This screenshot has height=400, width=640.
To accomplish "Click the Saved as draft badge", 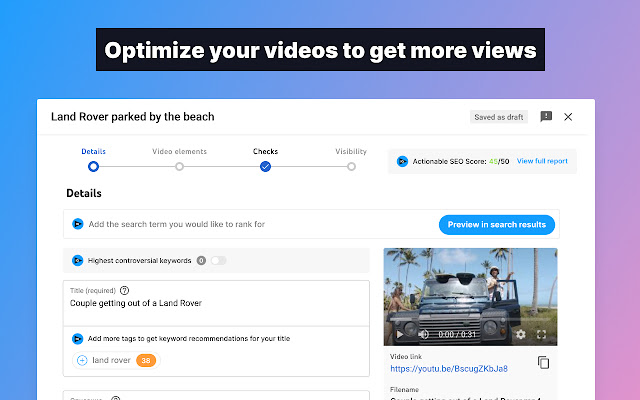I will [498, 117].
